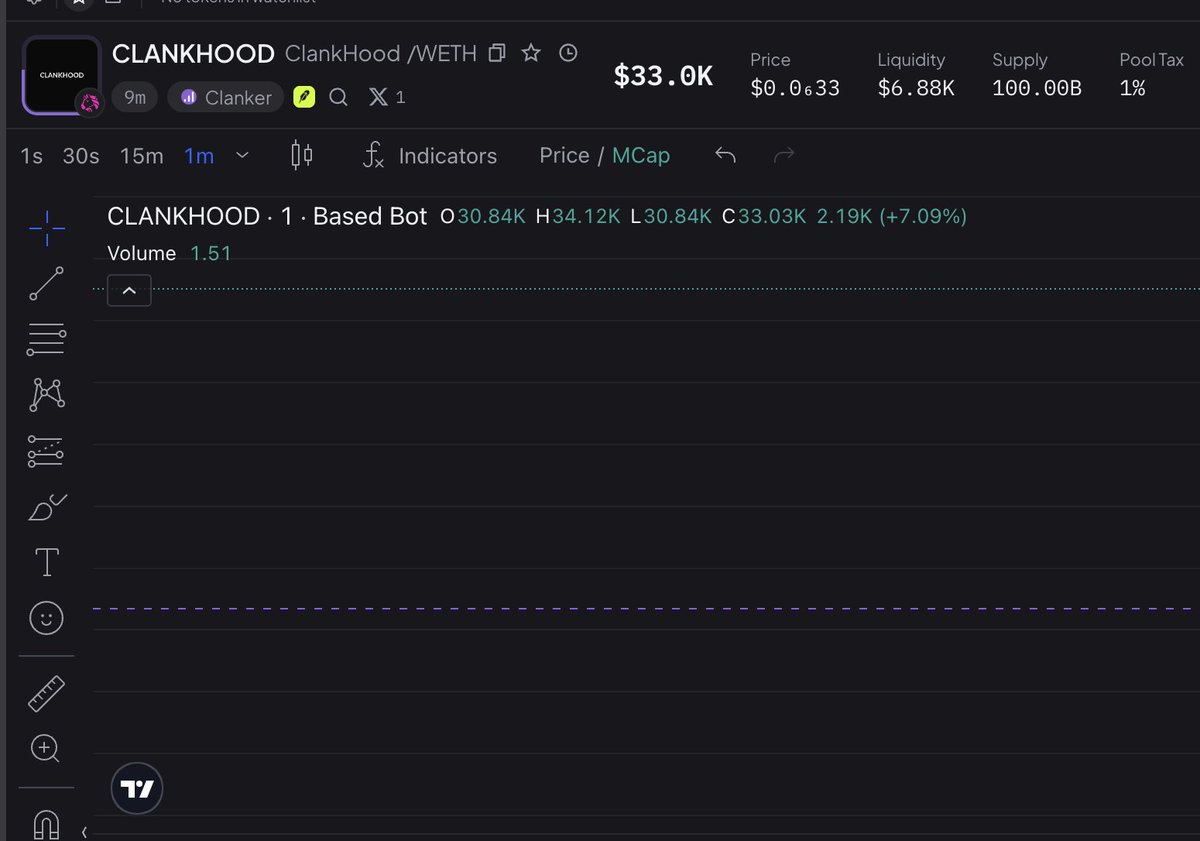Click the Price value in header
Image resolution: width=1200 pixels, height=841 pixels.
[x=795, y=88]
